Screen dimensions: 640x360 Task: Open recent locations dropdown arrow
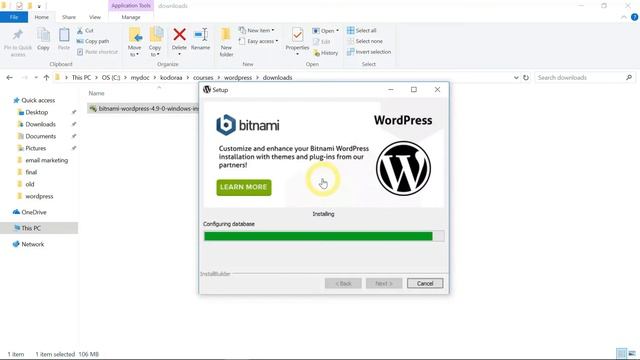click(x=36, y=78)
